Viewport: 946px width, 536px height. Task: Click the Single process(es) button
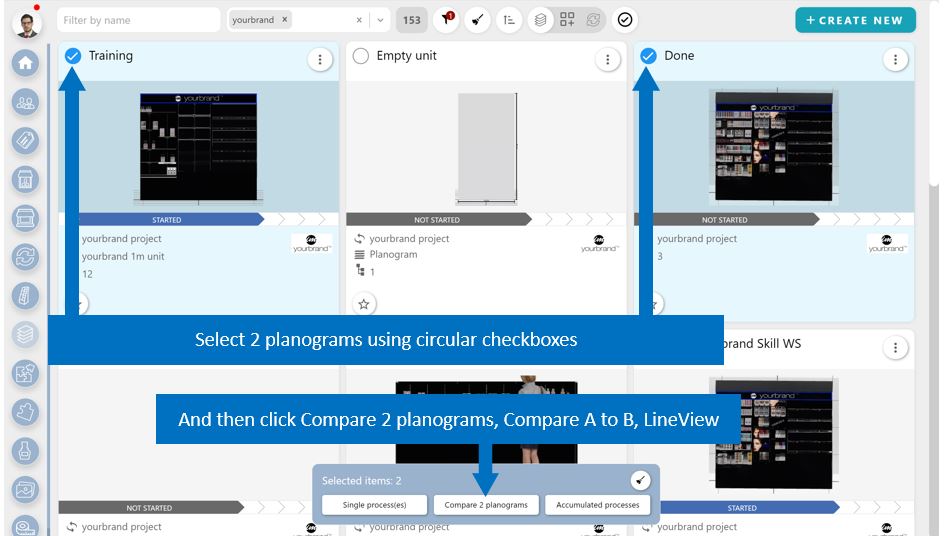(x=374, y=505)
